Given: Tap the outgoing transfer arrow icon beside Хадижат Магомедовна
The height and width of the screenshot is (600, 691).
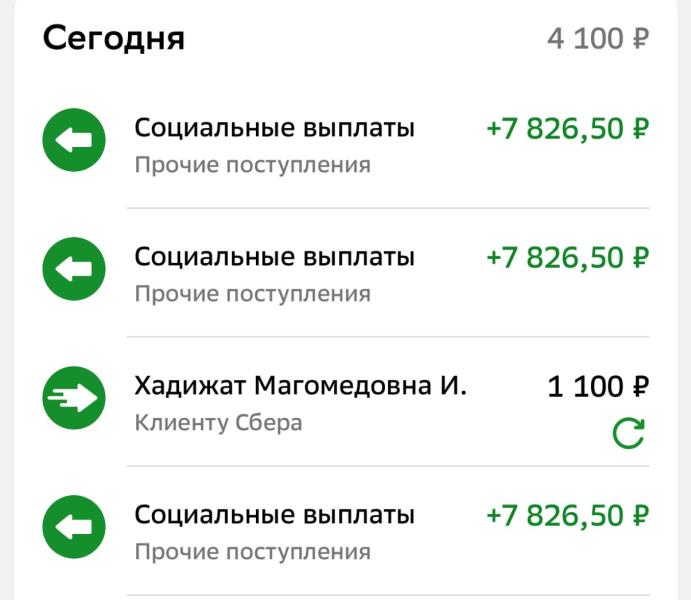Looking at the screenshot, I should coord(74,398).
